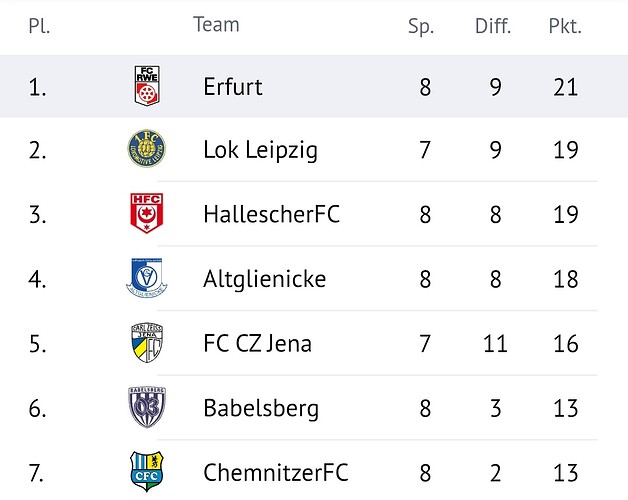The image size is (628, 500).
Task: Select the FC CZ Jena name
Action: [x=257, y=344]
